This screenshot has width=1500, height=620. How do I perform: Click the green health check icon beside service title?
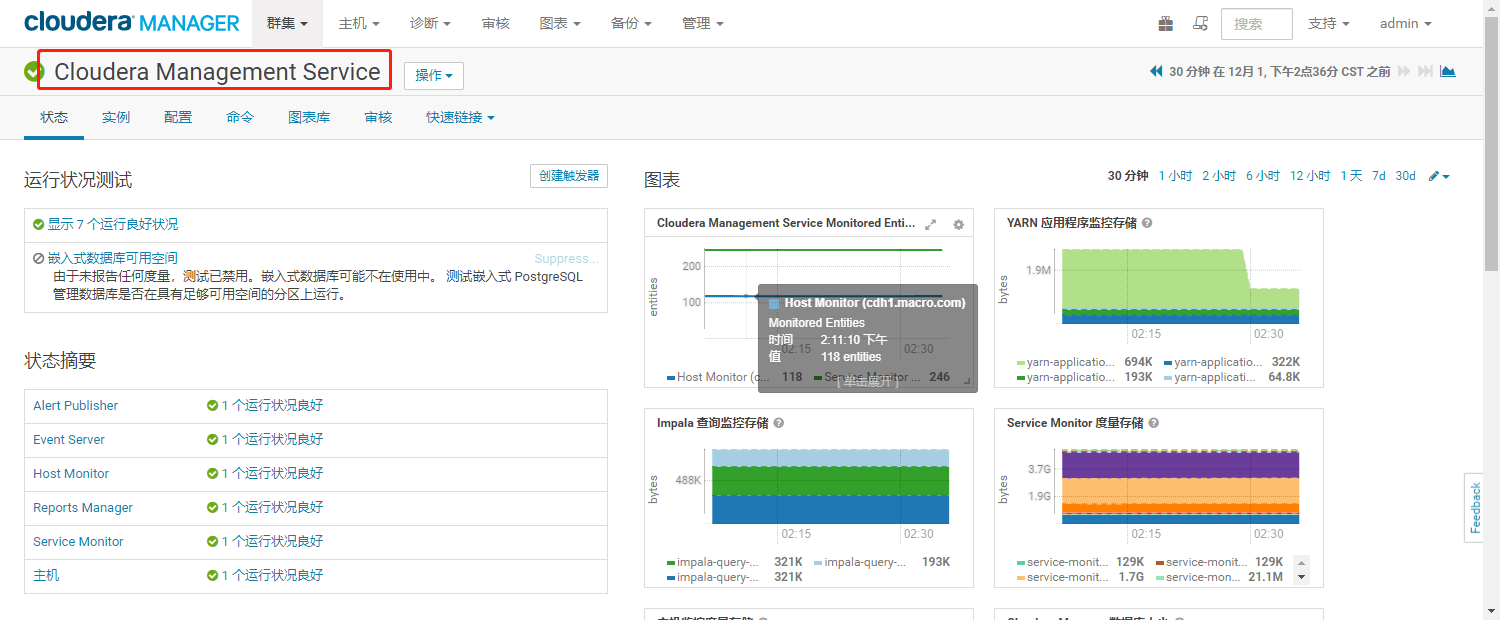coord(35,72)
